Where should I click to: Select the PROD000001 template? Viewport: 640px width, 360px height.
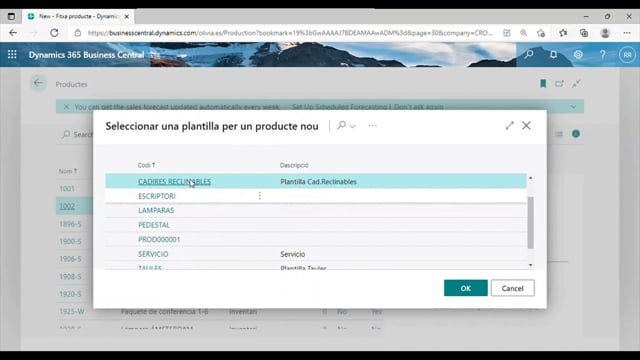click(159, 240)
